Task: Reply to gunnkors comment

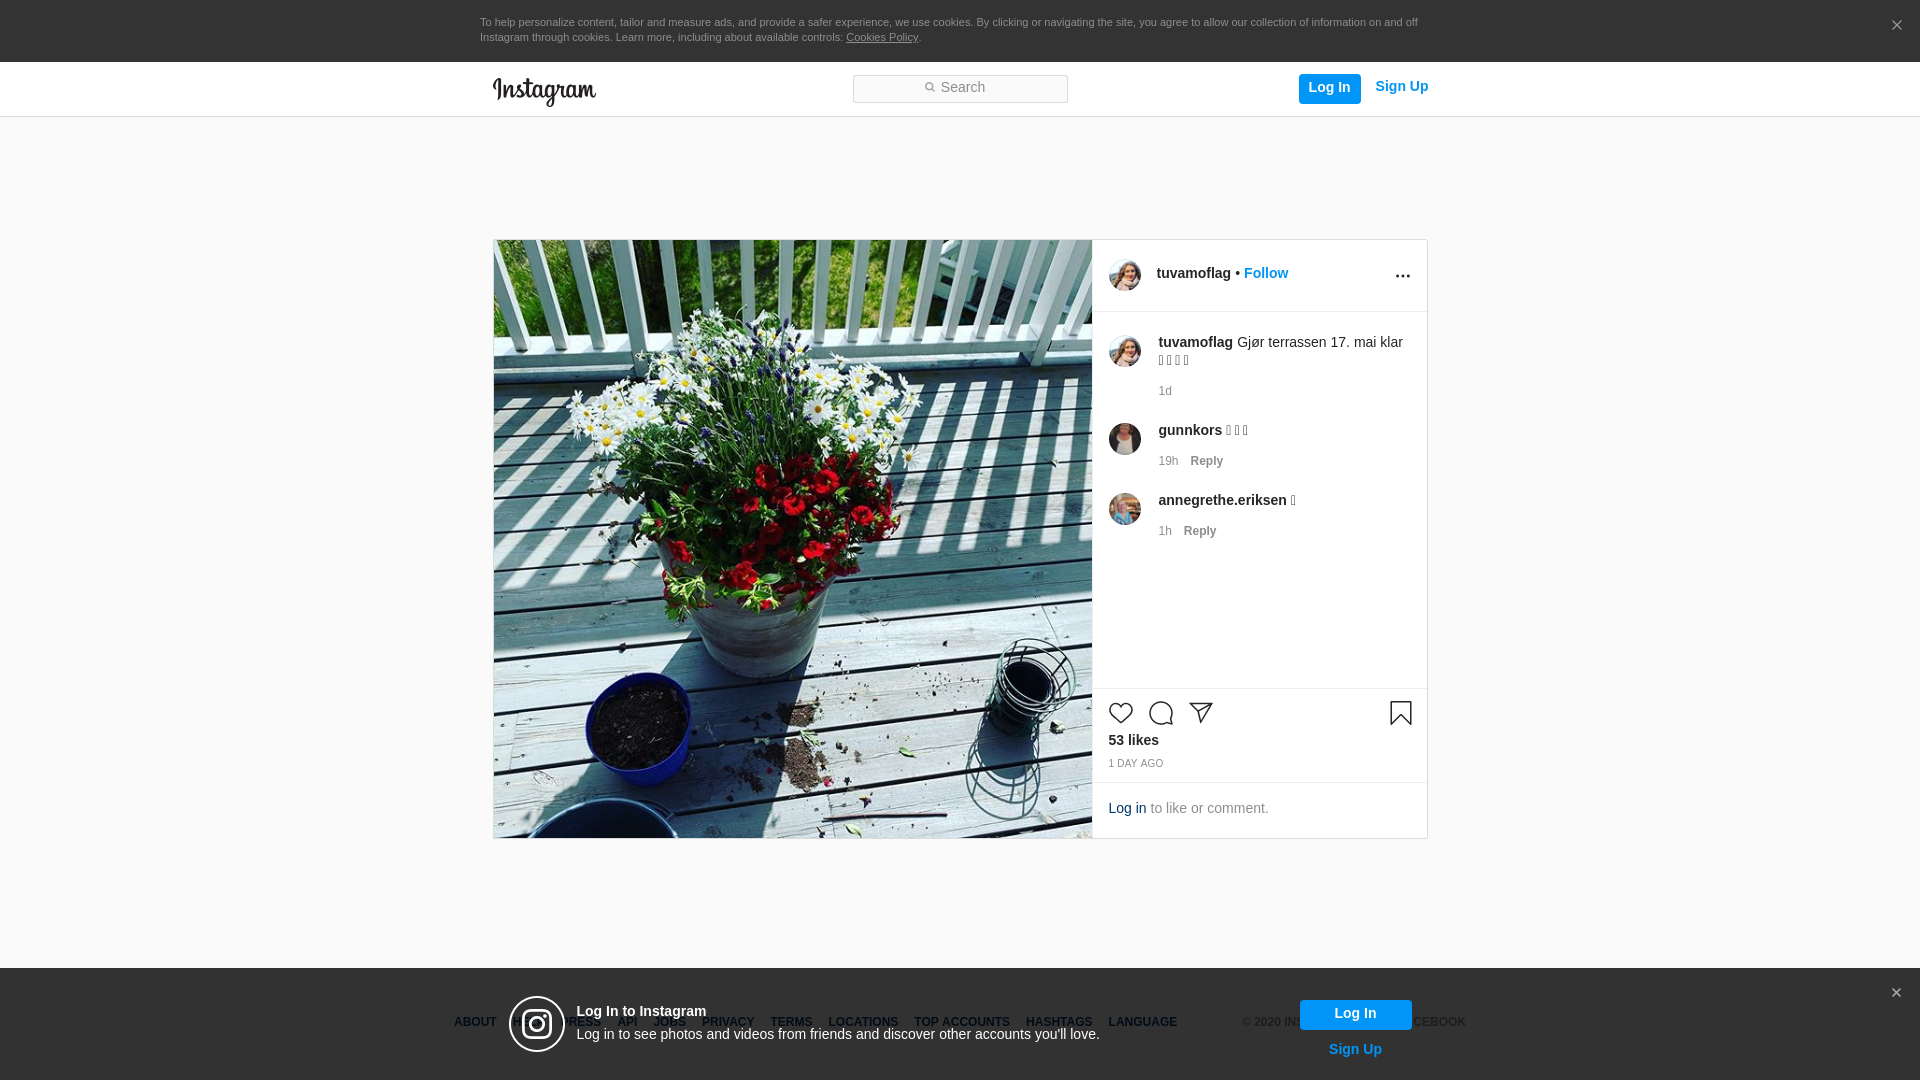Action: point(1206,461)
